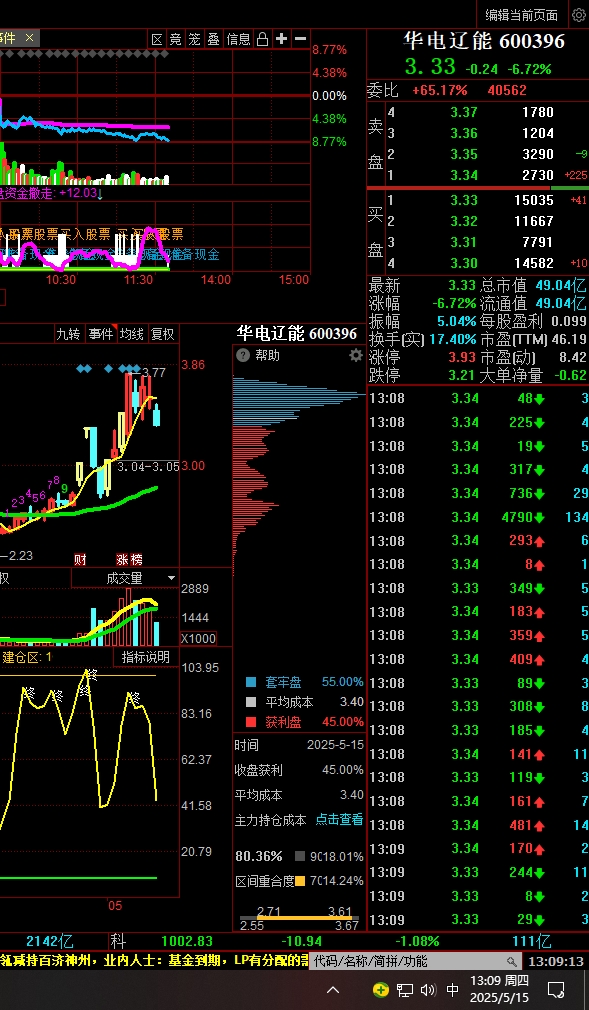Click the 大单净量 -0.62 value

coord(570,375)
